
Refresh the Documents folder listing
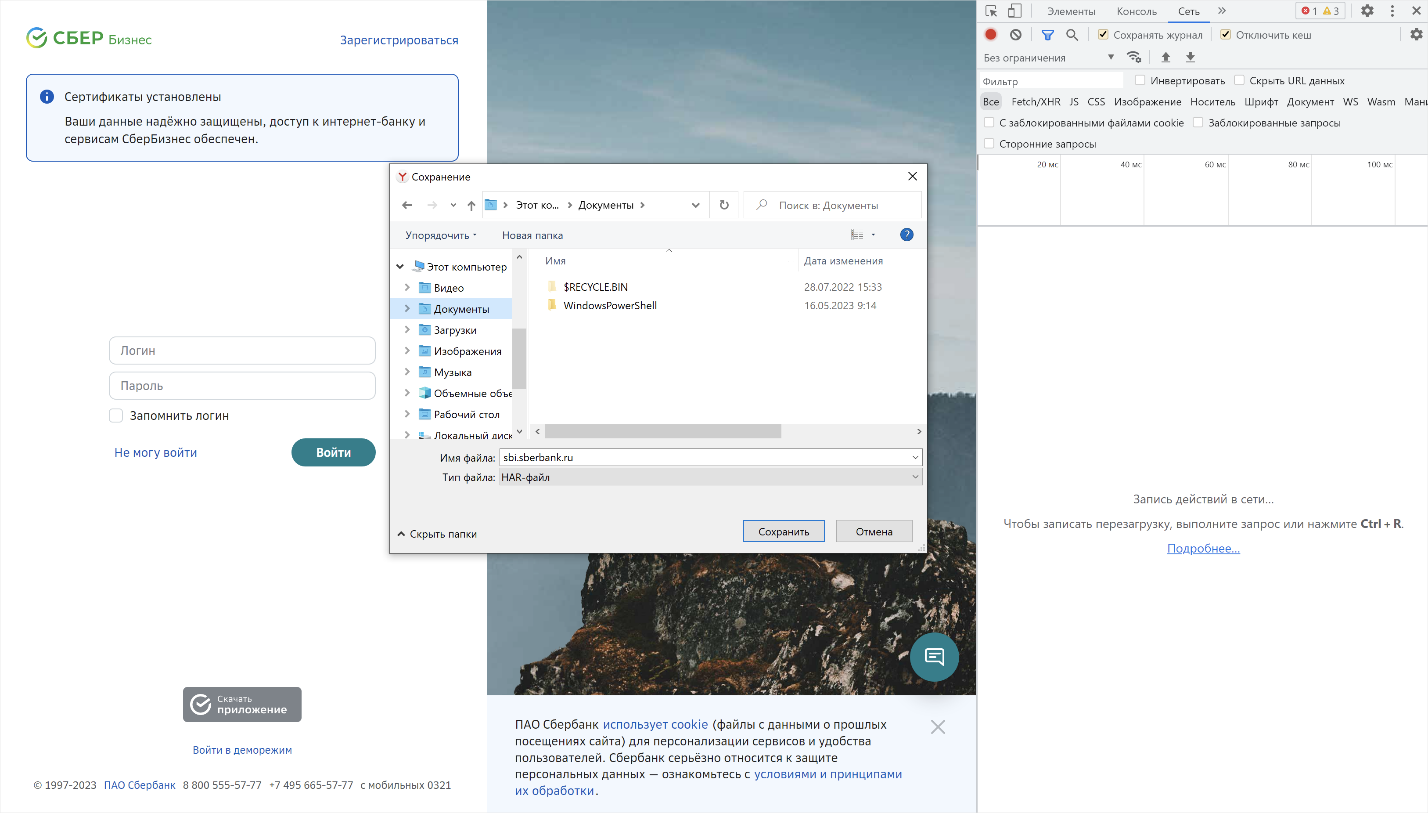pyautogui.click(x=724, y=205)
